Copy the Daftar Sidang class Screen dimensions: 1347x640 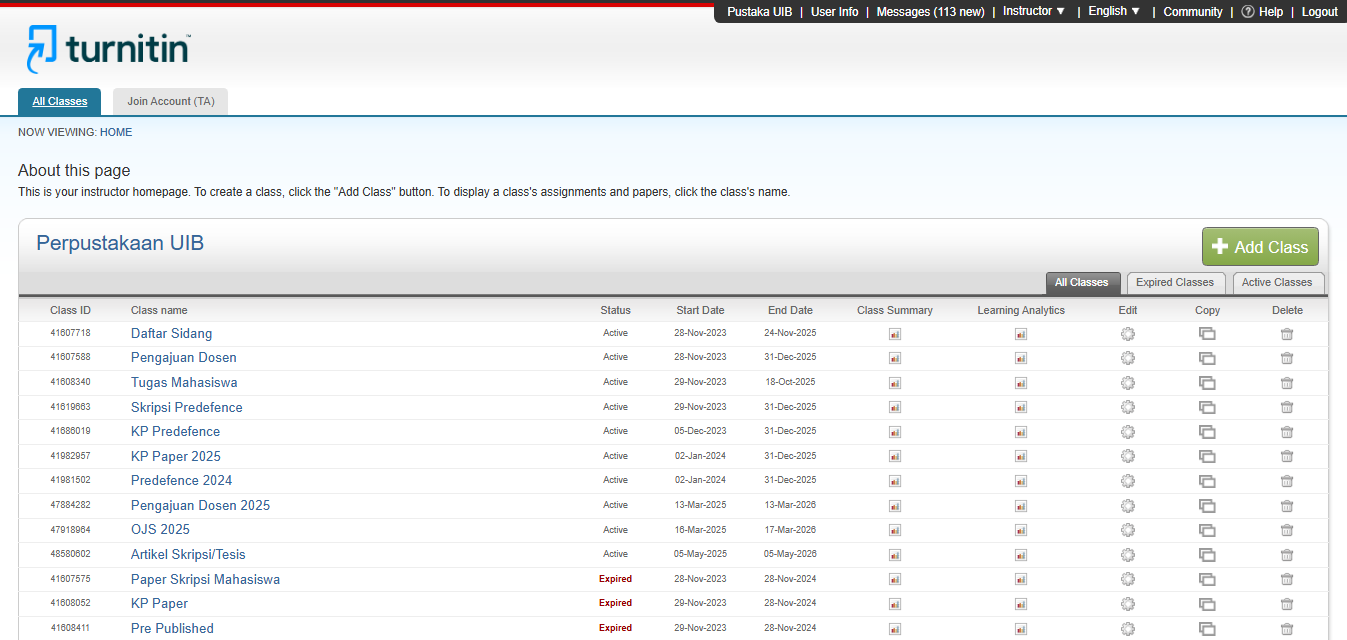(x=1207, y=334)
